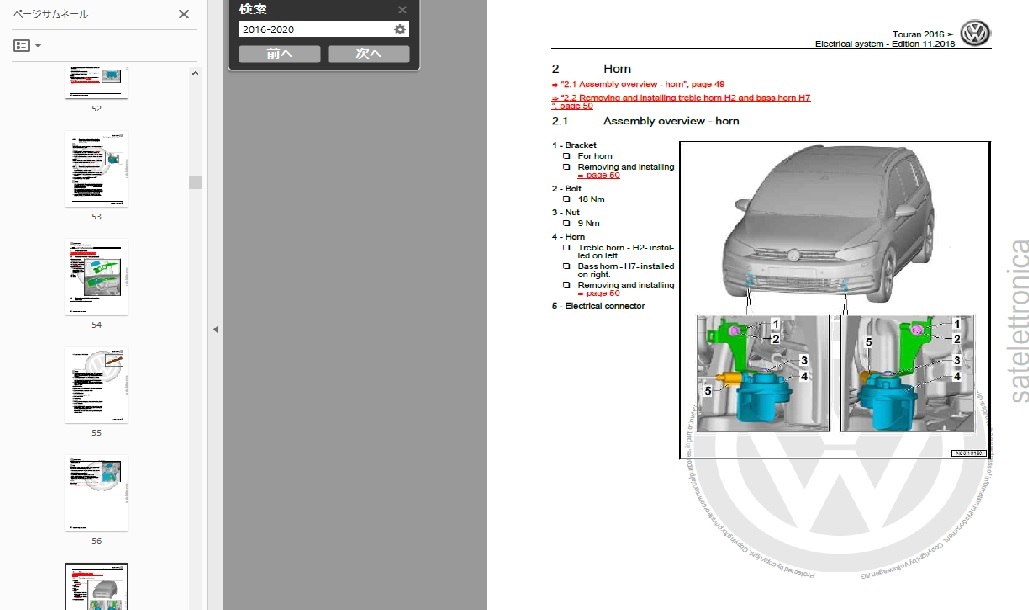
Task: Click the '1 - Bracket' text
Action: [x=574, y=145]
